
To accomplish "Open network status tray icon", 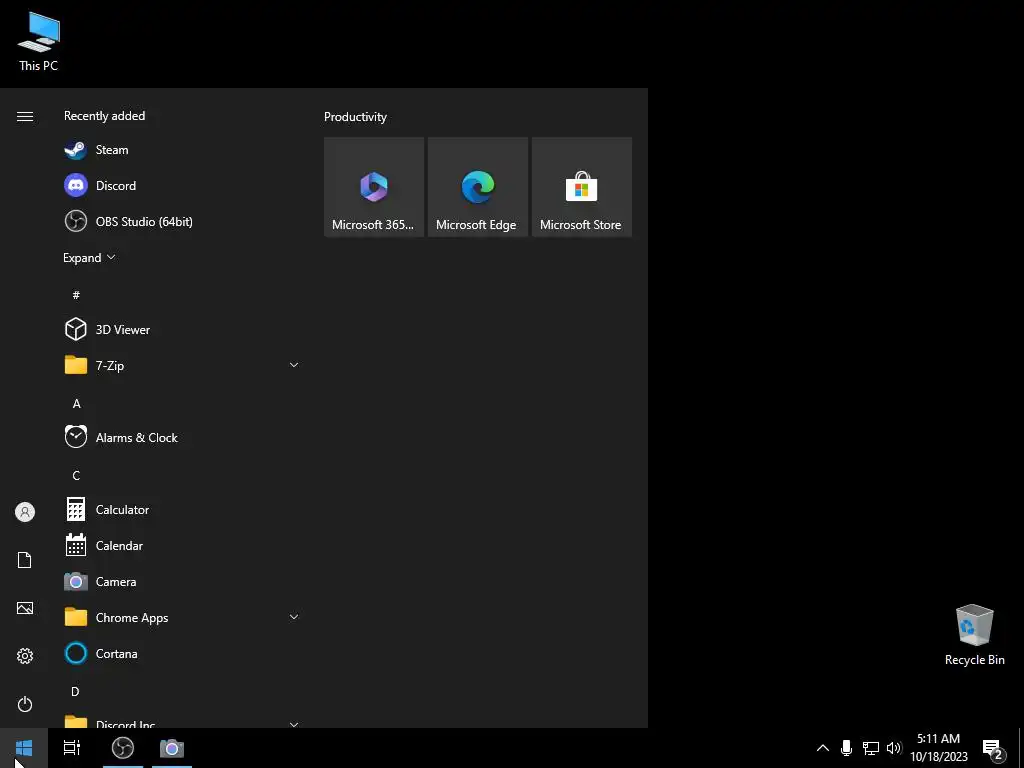I will pyautogui.click(x=871, y=748).
